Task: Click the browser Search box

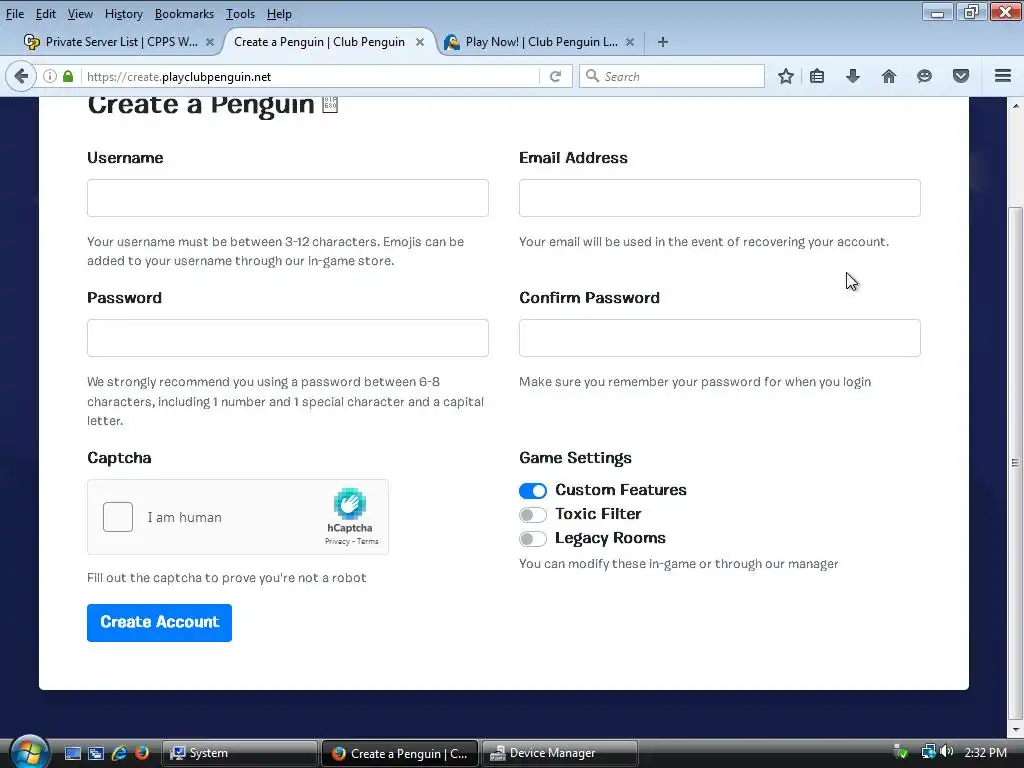Action: pyautogui.click(x=672, y=76)
